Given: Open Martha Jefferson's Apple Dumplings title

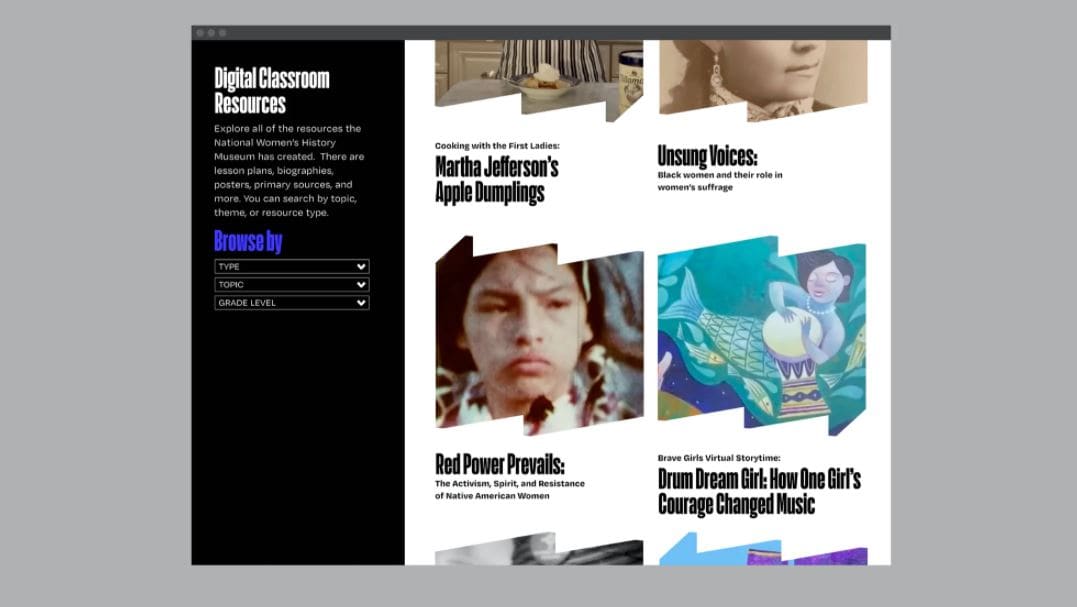Looking at the screenshot, I should click(496, 180).
